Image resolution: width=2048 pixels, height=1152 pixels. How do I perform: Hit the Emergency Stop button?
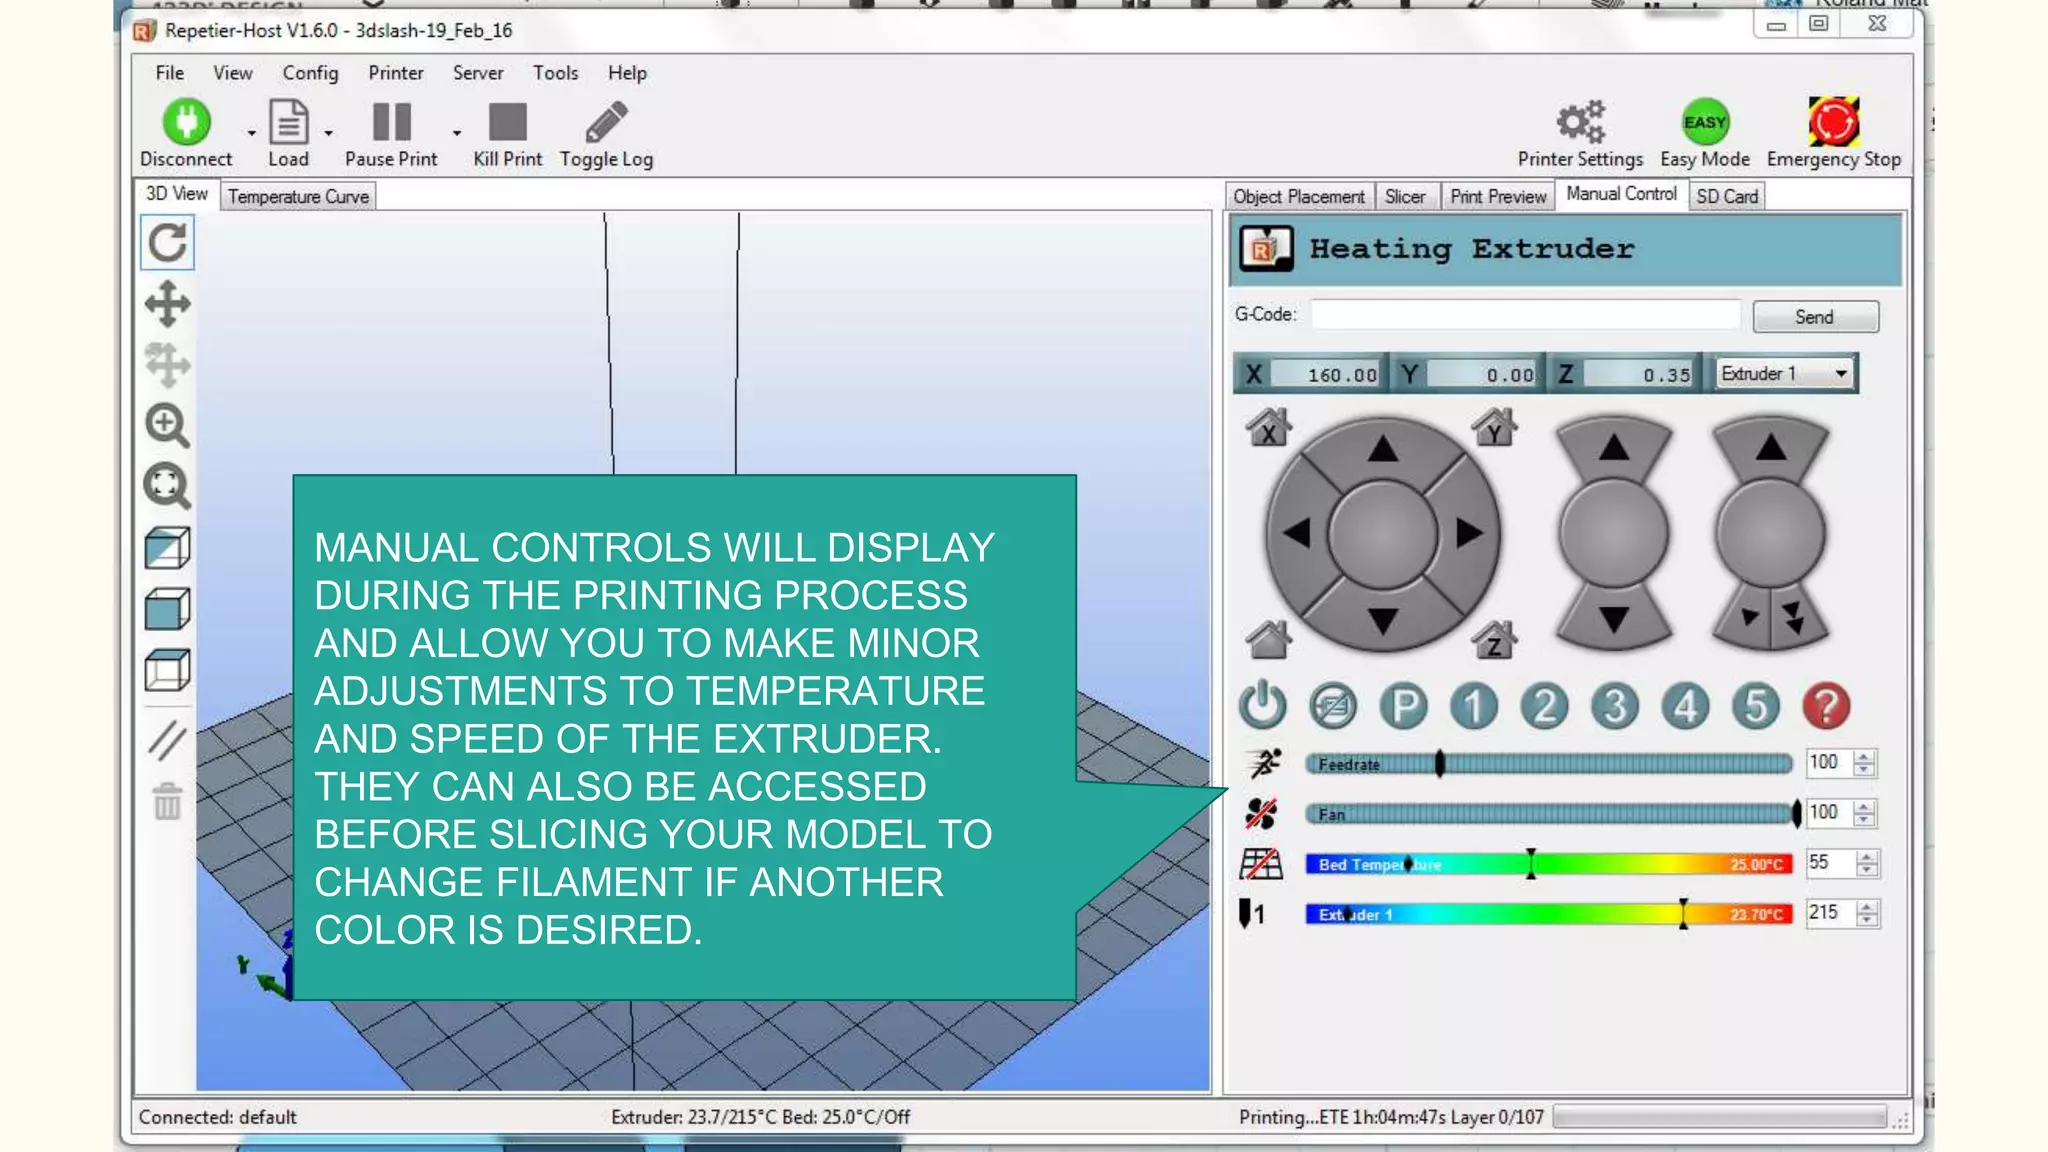click(1833, 122)
